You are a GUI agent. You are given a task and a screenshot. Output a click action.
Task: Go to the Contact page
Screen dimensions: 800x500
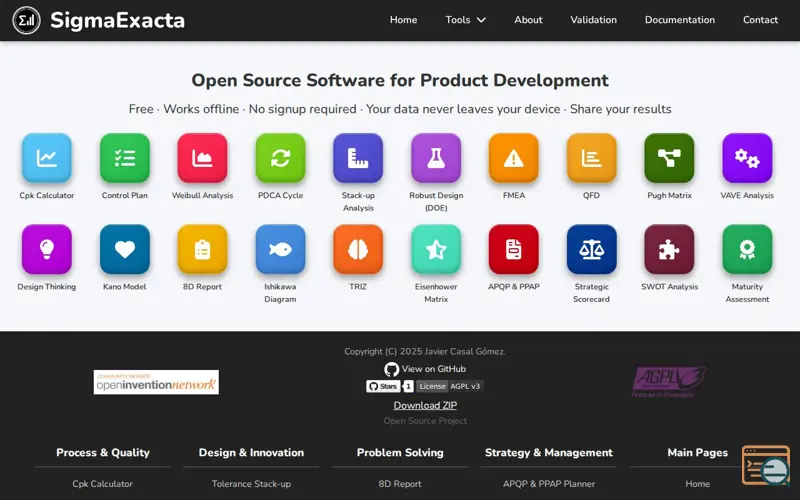click(760, 20)
